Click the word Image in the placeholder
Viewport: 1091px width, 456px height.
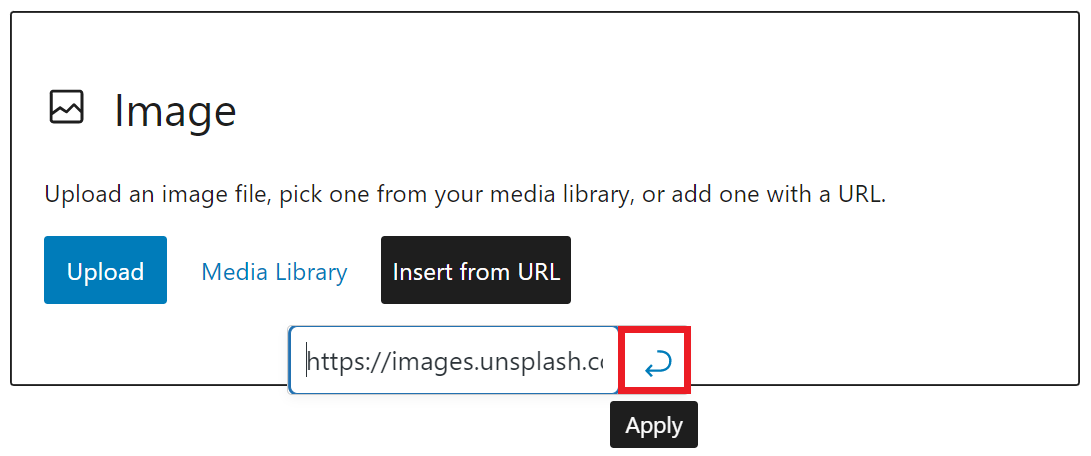(175, 110)
